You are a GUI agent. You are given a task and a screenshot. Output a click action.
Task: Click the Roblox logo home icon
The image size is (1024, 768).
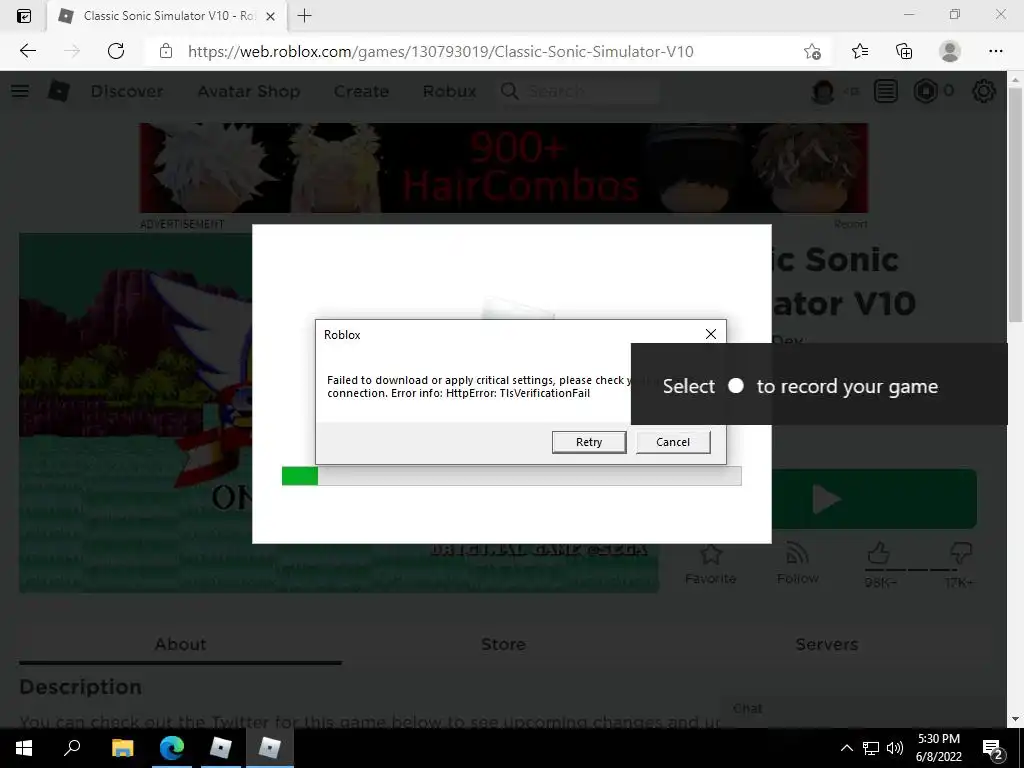59,91
